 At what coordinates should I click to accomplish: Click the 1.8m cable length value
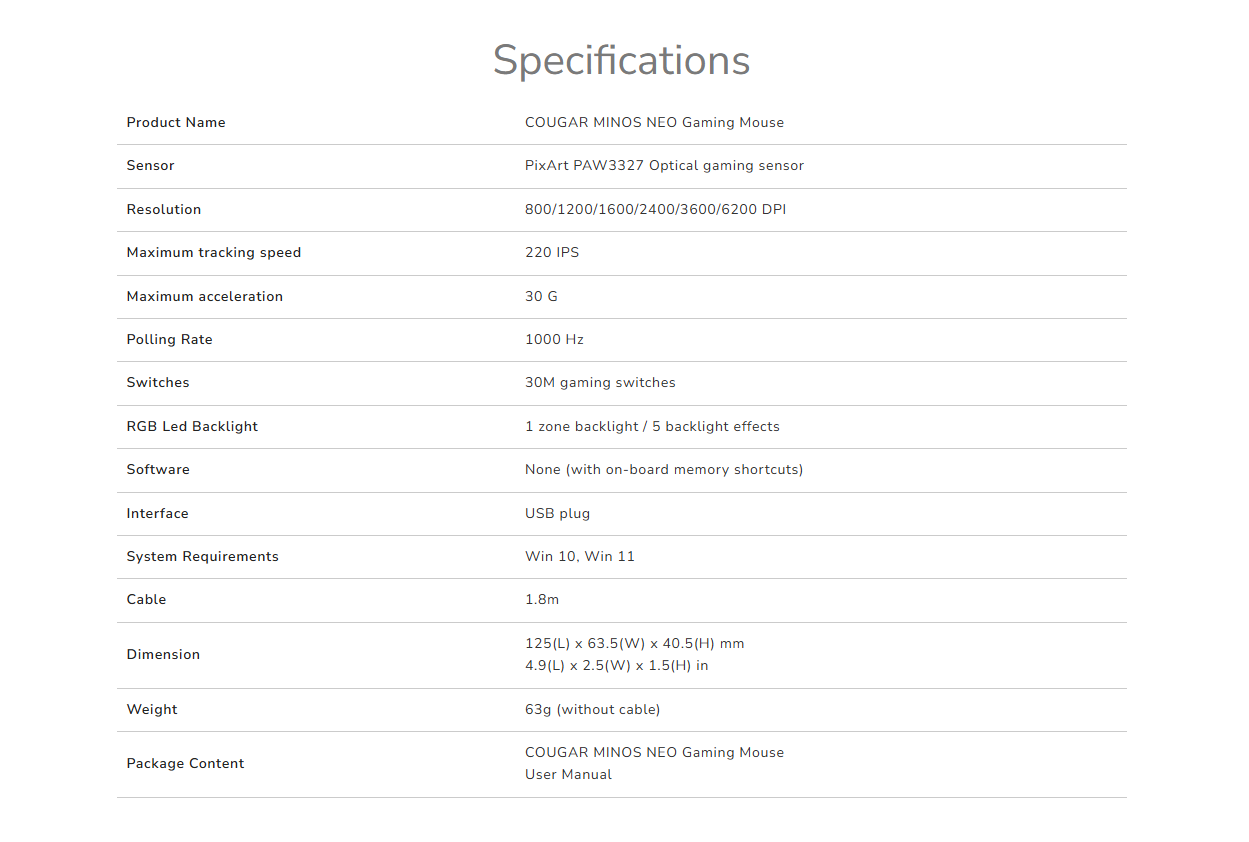coord(542,600)
